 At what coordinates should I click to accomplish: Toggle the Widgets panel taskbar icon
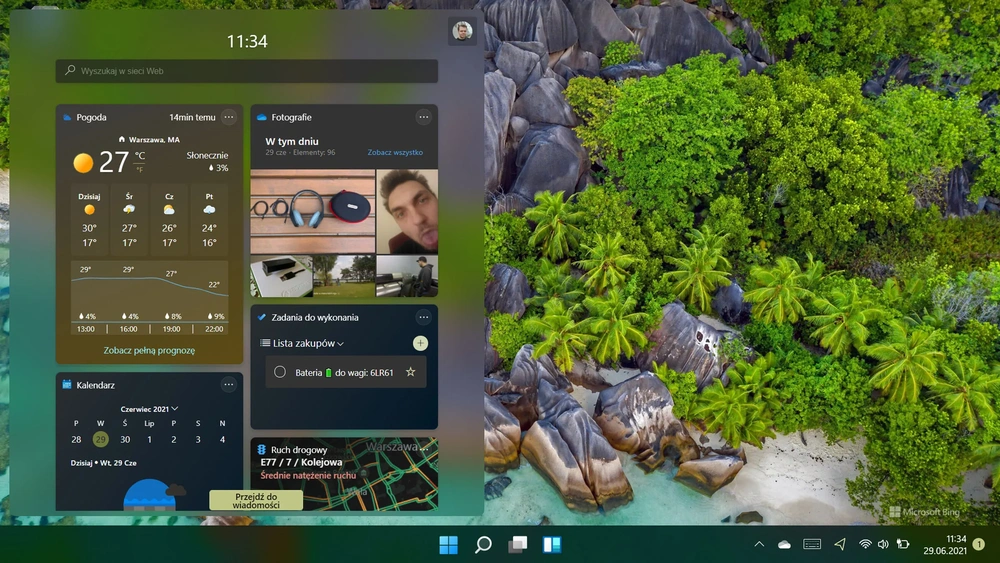(x=552, y=545)
